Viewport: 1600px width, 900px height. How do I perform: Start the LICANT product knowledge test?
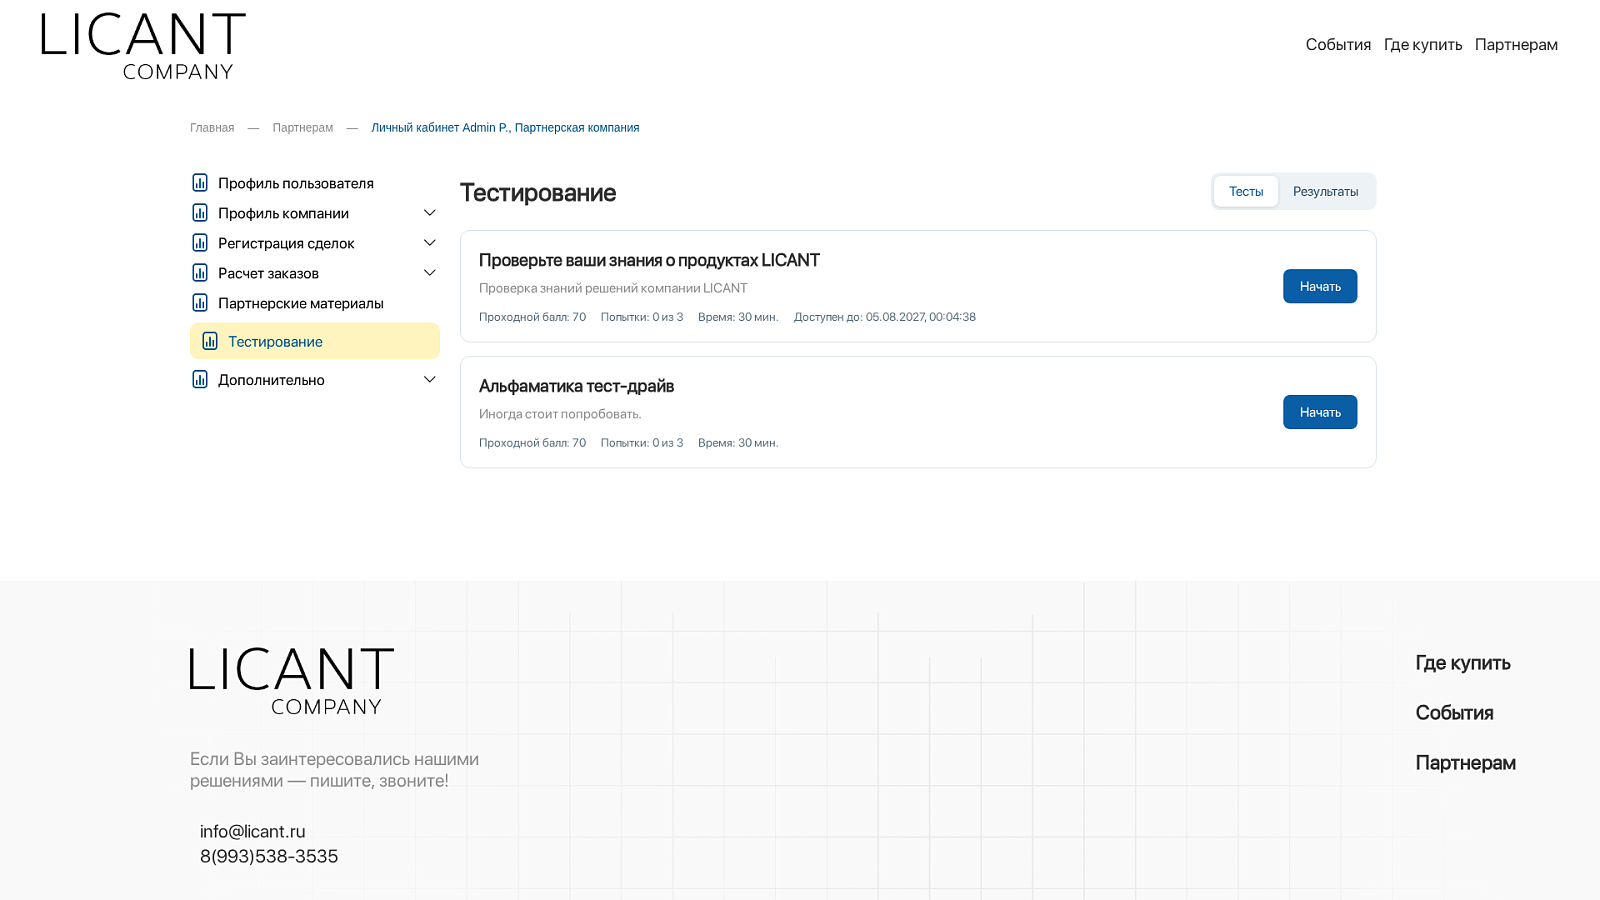click(x=1320, y=286)
